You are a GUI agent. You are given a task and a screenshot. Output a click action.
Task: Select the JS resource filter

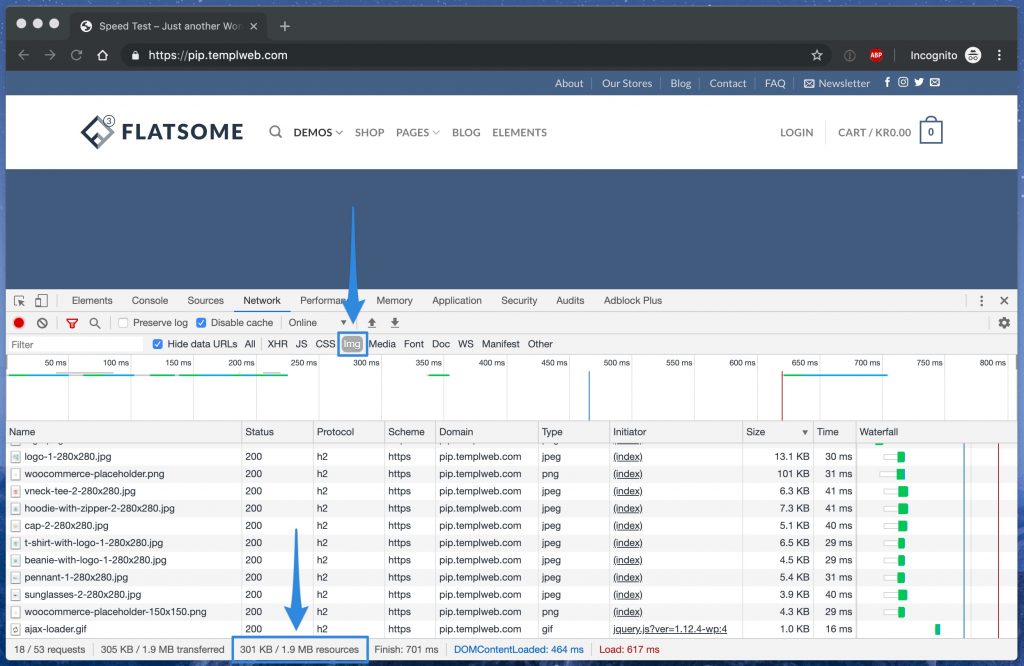coord(301,344)
